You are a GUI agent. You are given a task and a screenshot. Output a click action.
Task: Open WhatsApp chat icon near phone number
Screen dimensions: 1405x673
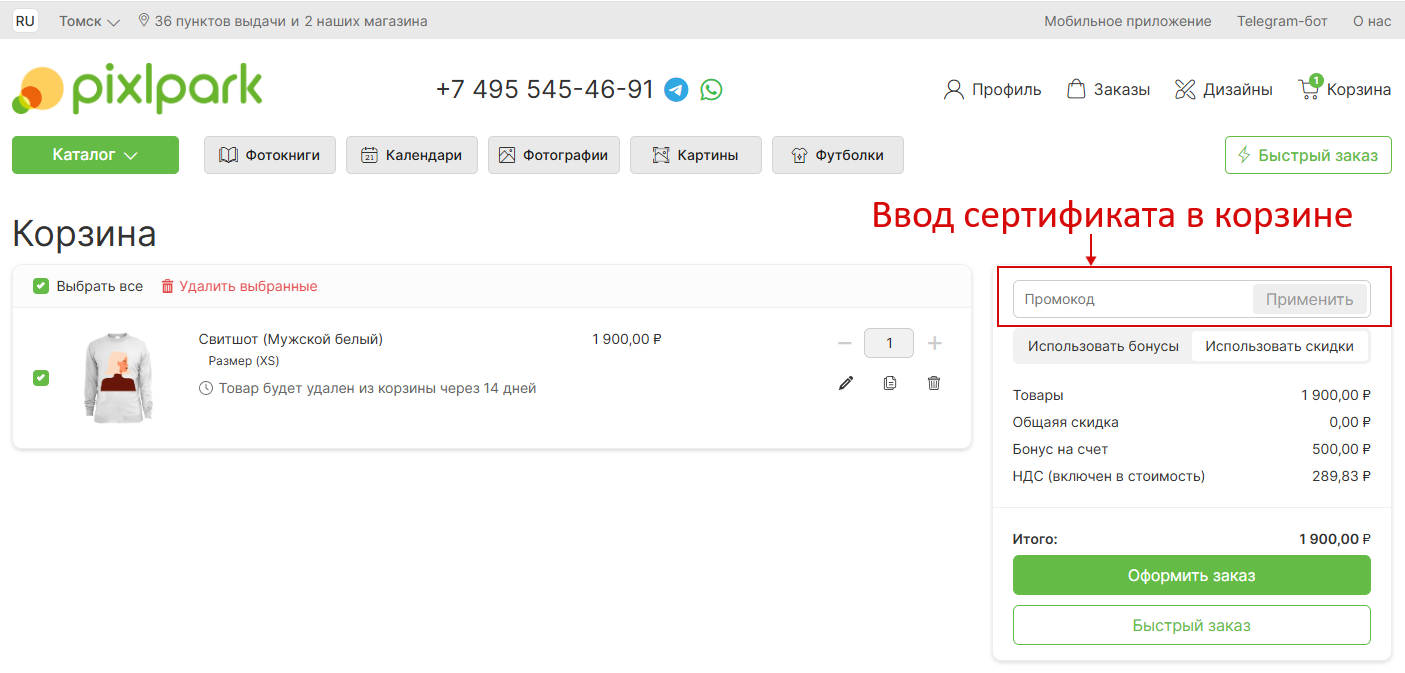pyautogui.click(x=711, y=90)
